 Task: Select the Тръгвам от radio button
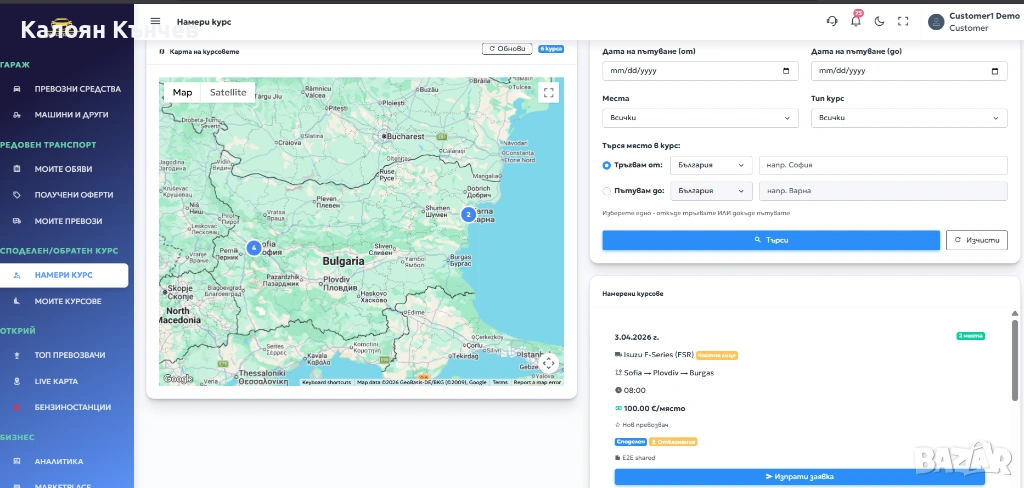[607, 165]
